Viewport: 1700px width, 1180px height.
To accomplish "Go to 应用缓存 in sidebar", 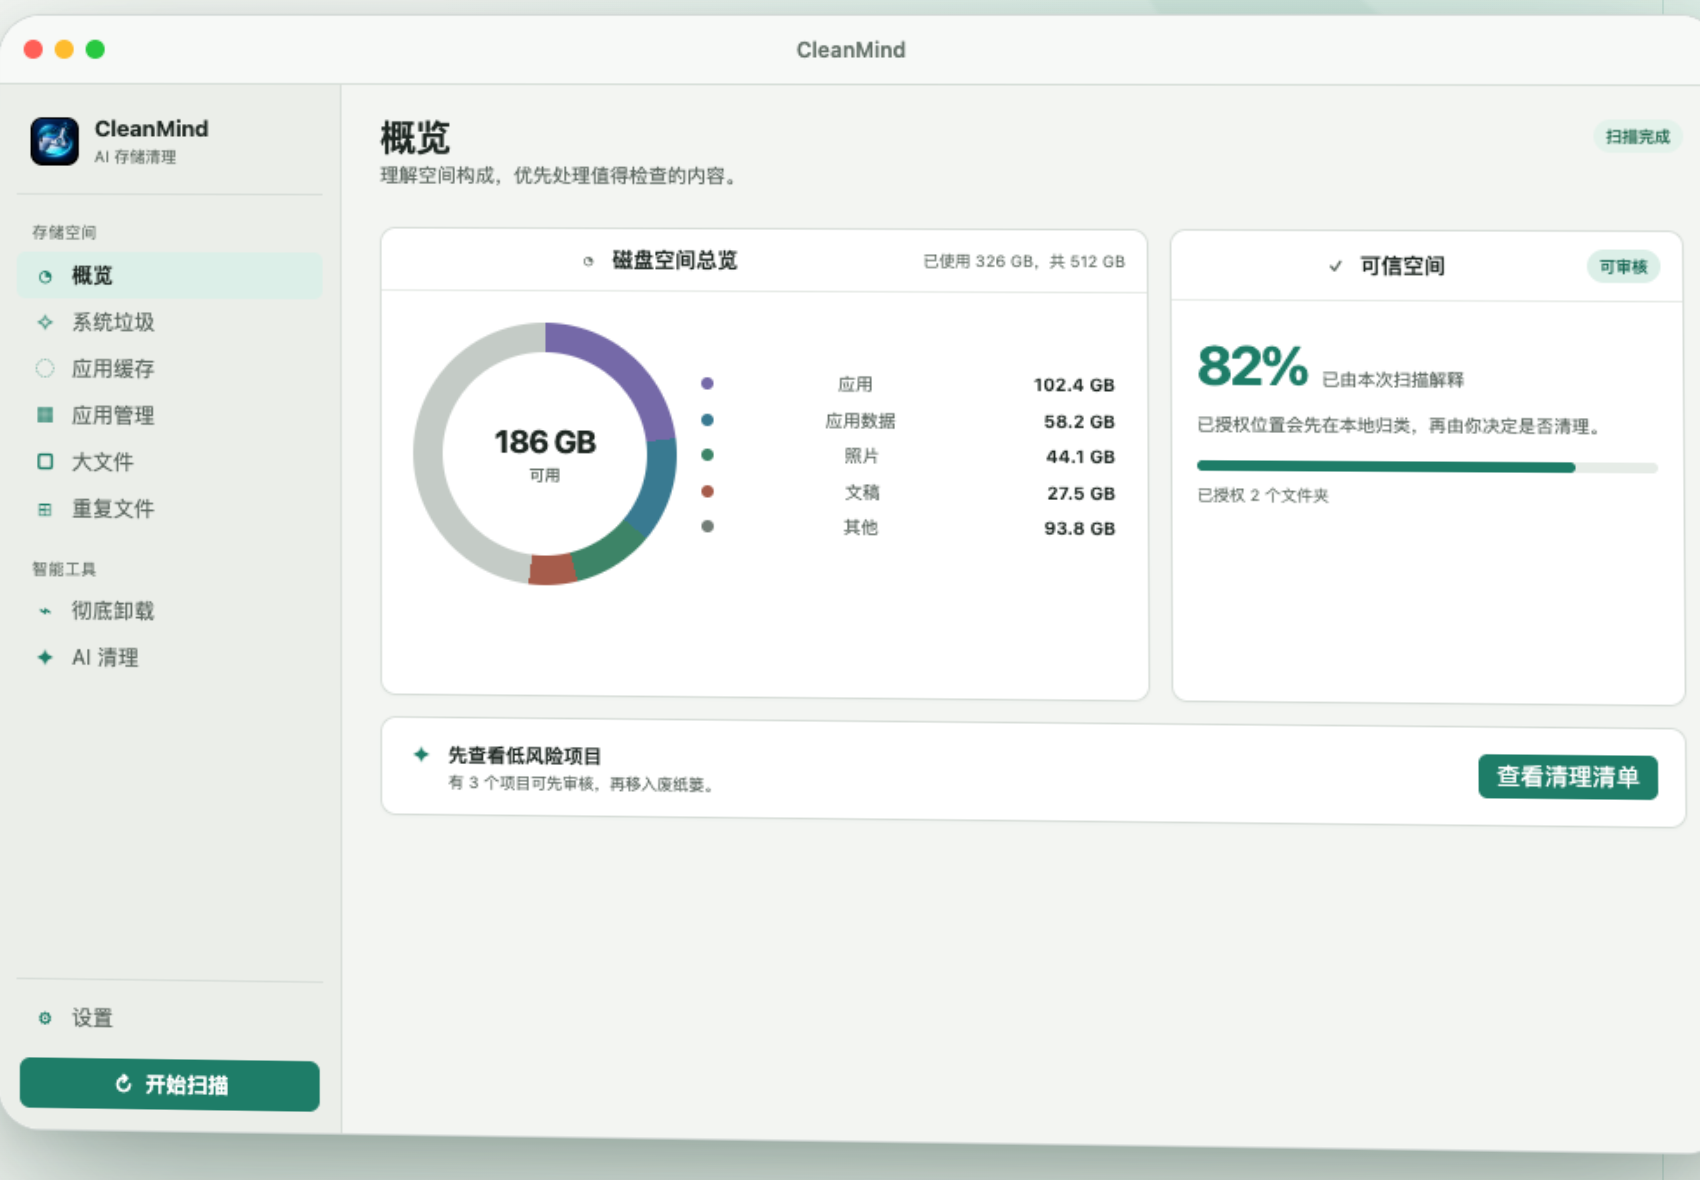I will 169,368.
